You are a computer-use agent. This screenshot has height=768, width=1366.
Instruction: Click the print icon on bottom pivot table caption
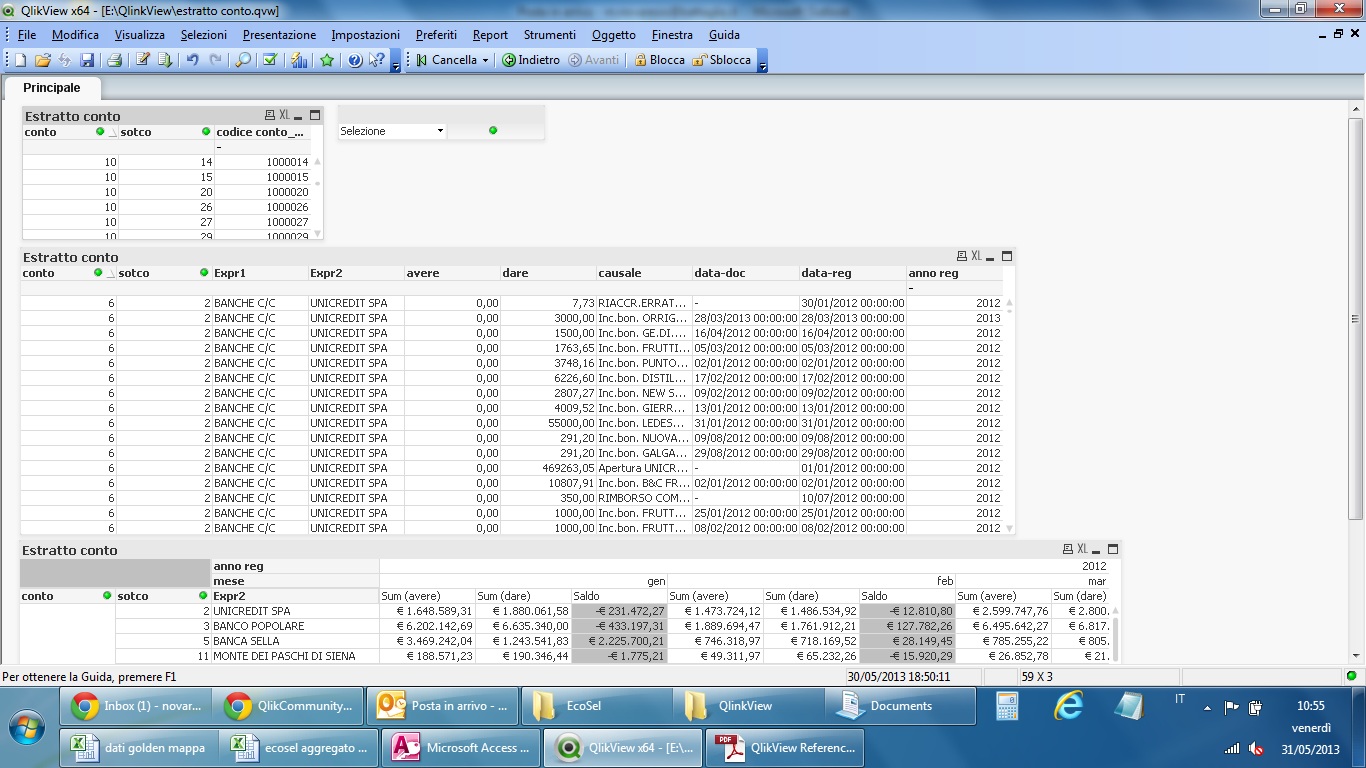click(1068, 549)
